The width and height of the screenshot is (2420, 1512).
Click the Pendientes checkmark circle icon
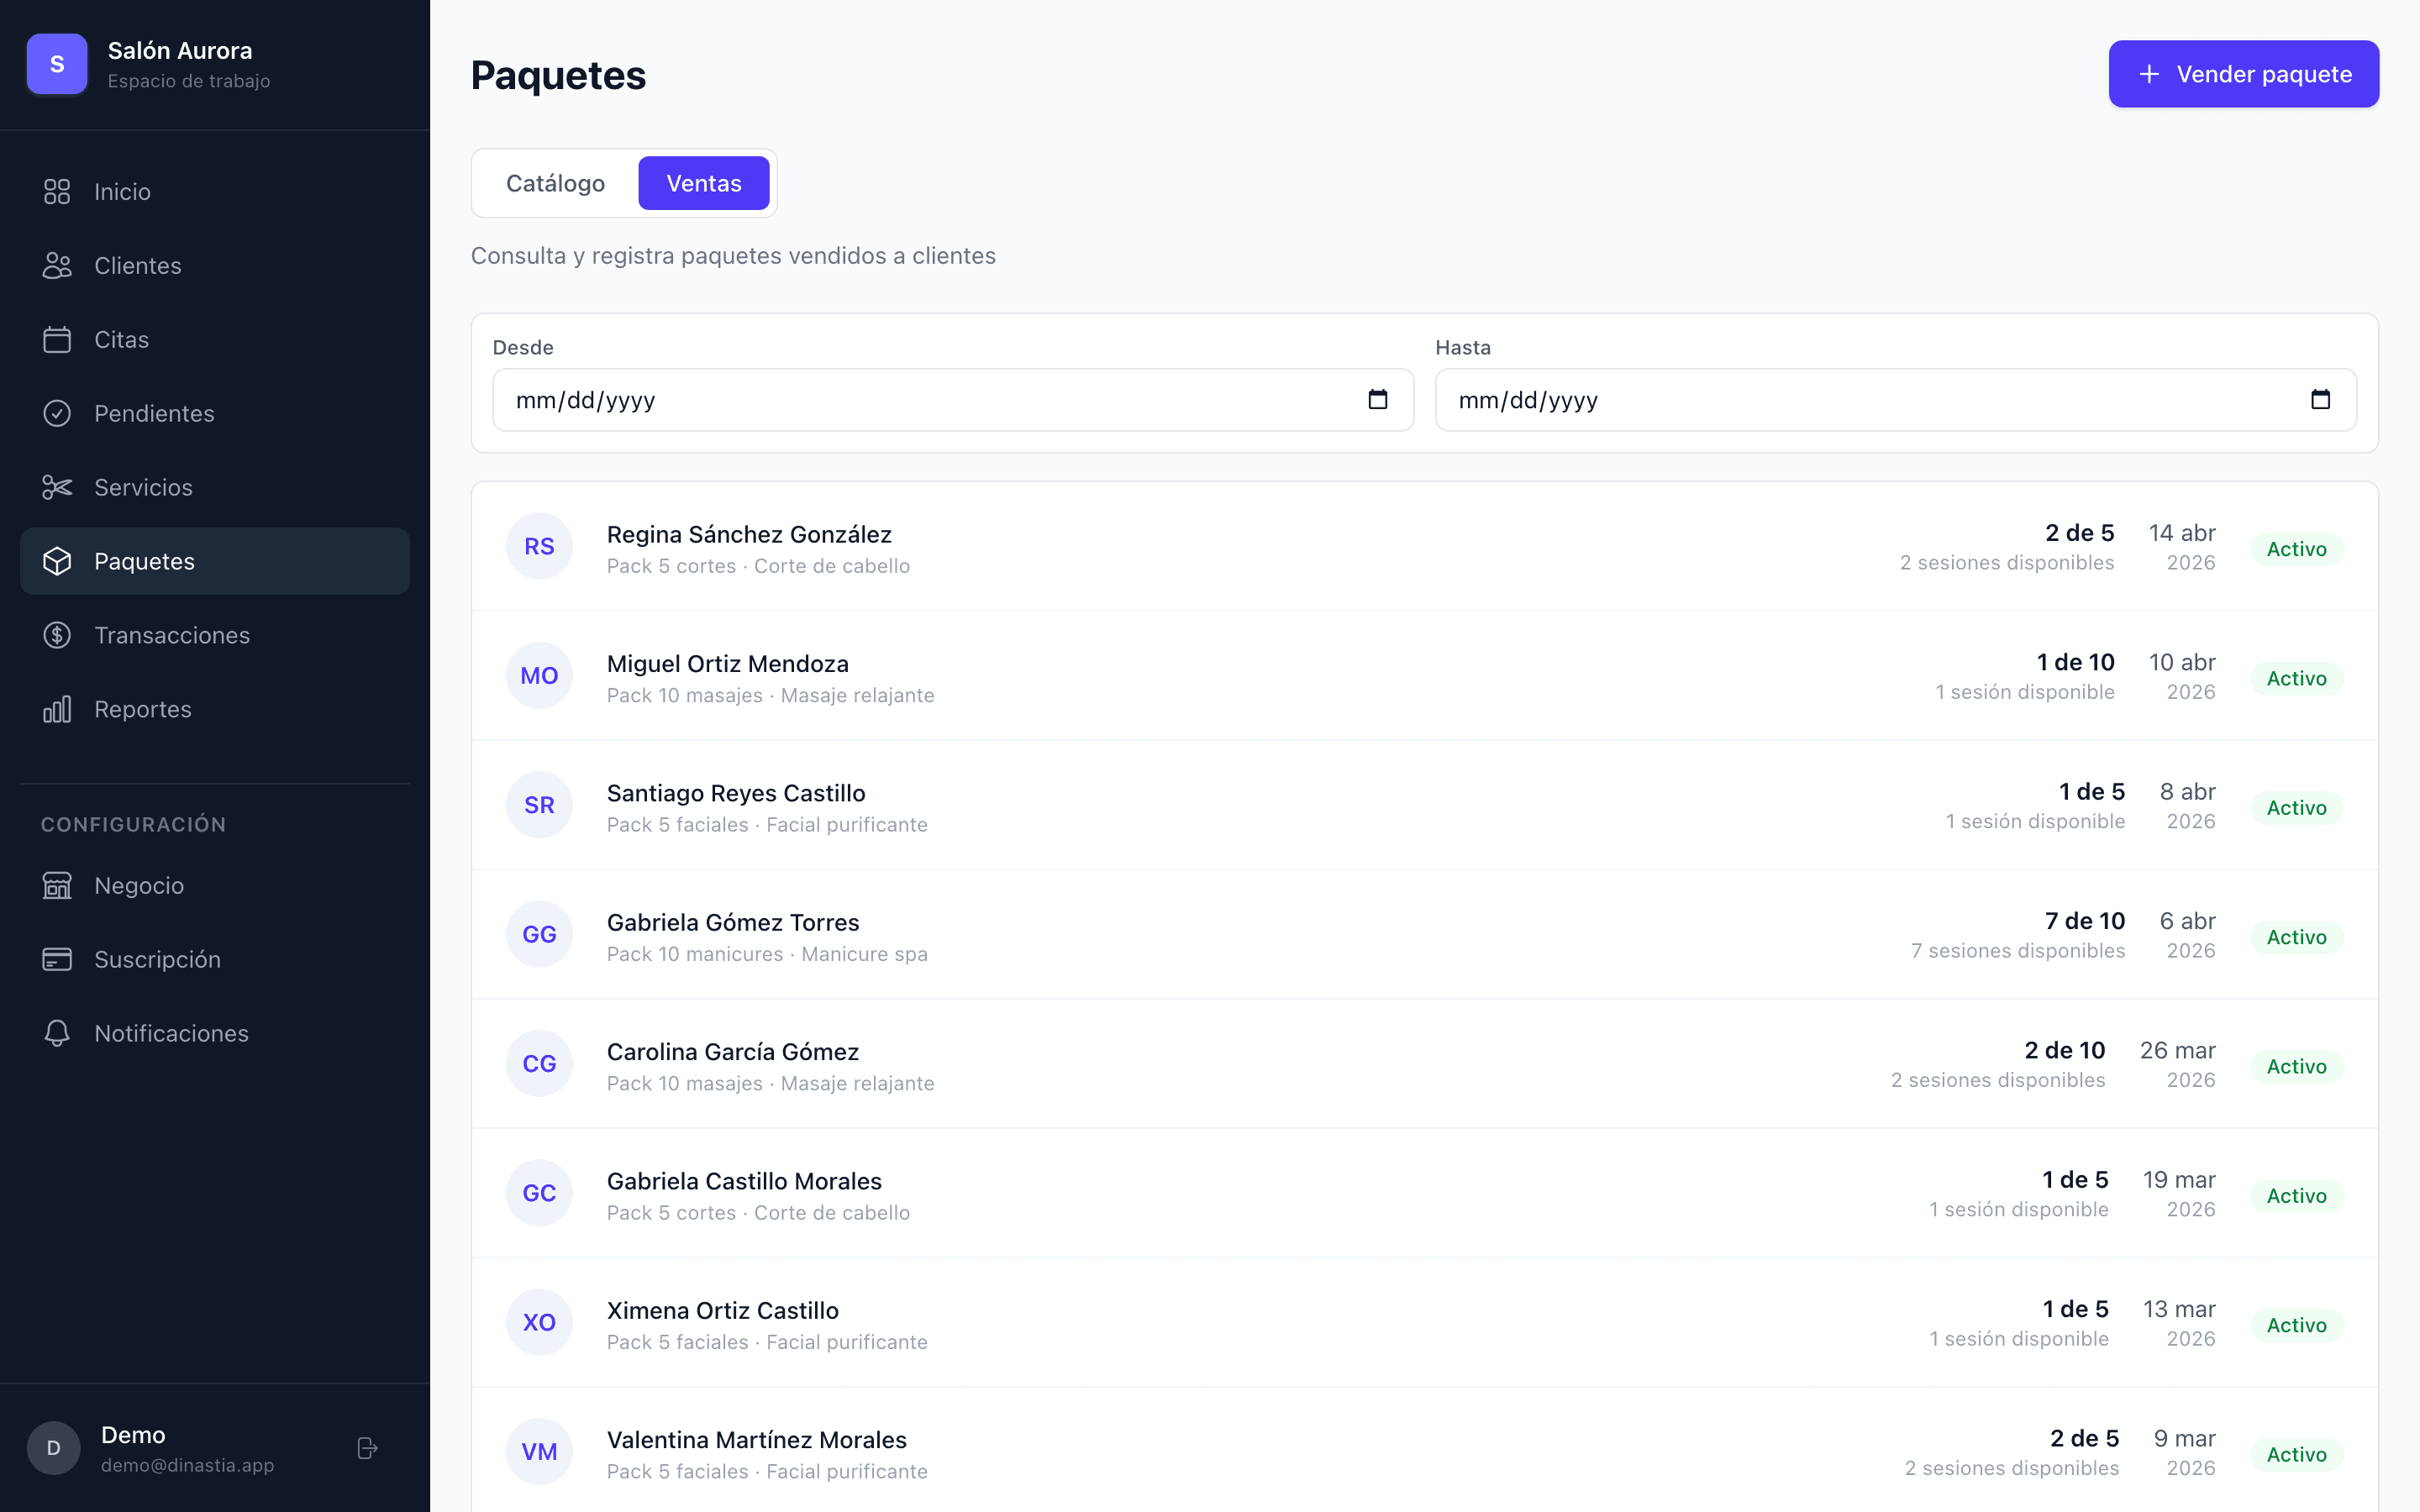[57, 414]
